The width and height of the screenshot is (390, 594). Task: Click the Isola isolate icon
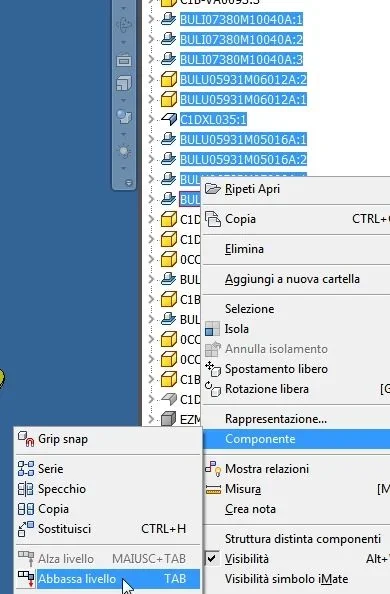tap(212, 329)
